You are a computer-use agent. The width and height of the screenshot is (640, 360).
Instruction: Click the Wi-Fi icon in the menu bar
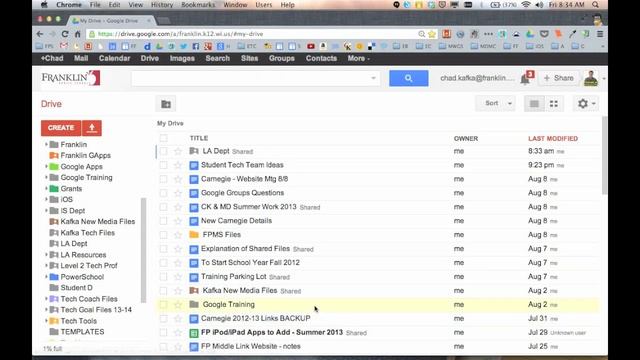coord(526,5)
